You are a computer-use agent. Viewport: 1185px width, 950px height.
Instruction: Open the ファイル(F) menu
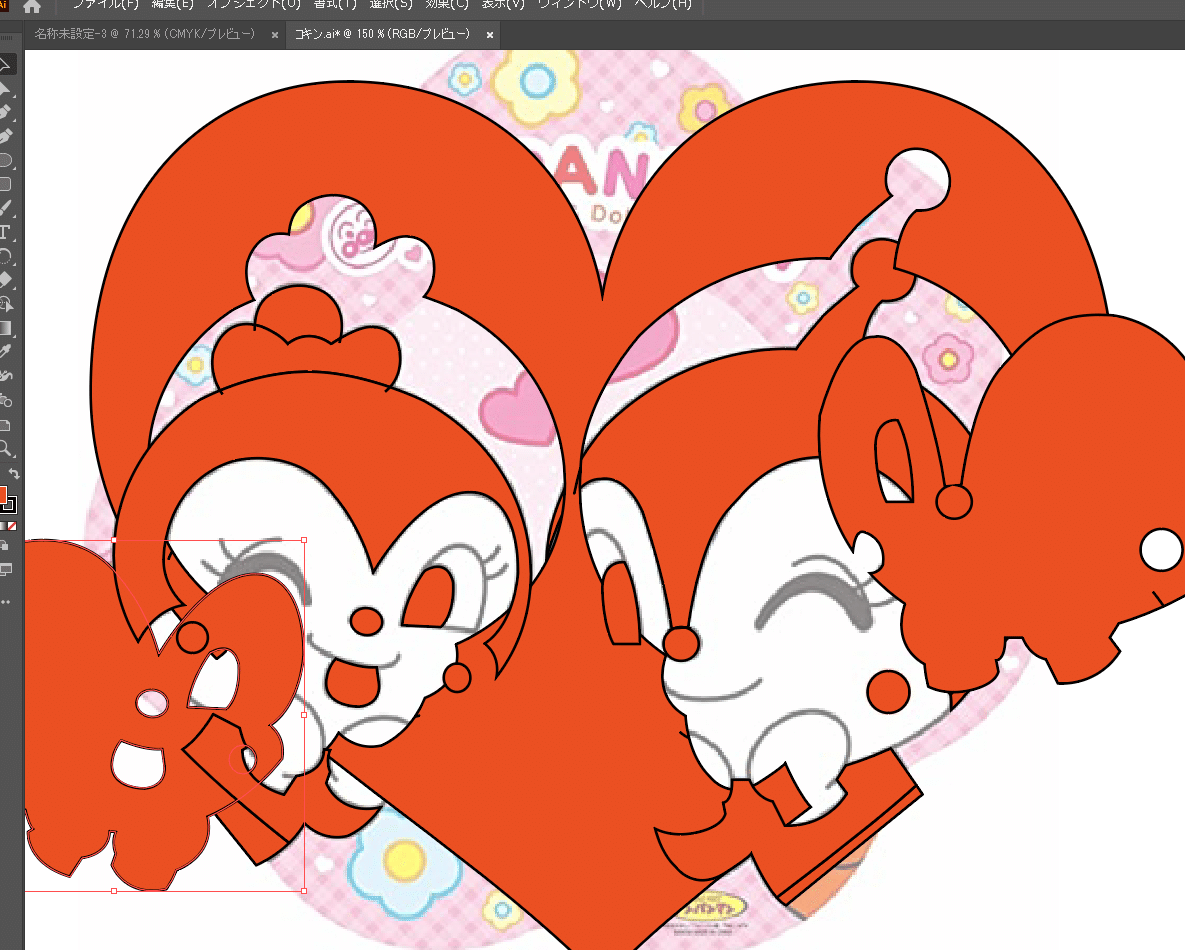(105, 5)
